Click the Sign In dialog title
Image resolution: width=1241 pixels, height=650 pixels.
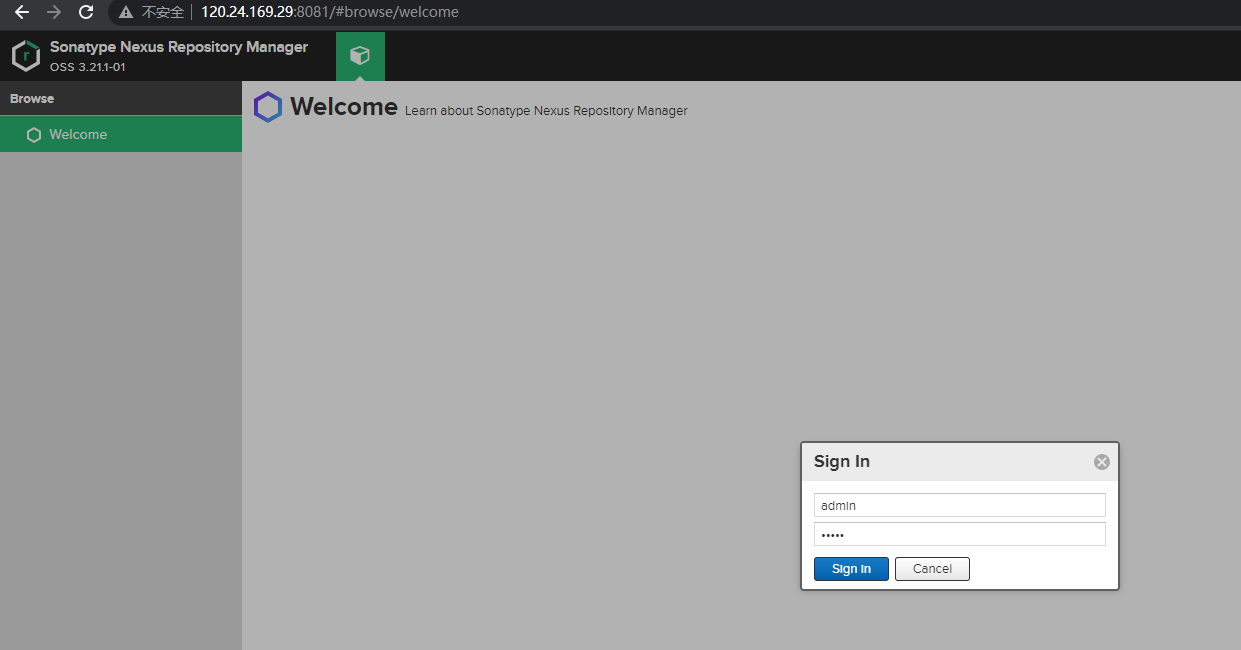[x=842, y=461]
